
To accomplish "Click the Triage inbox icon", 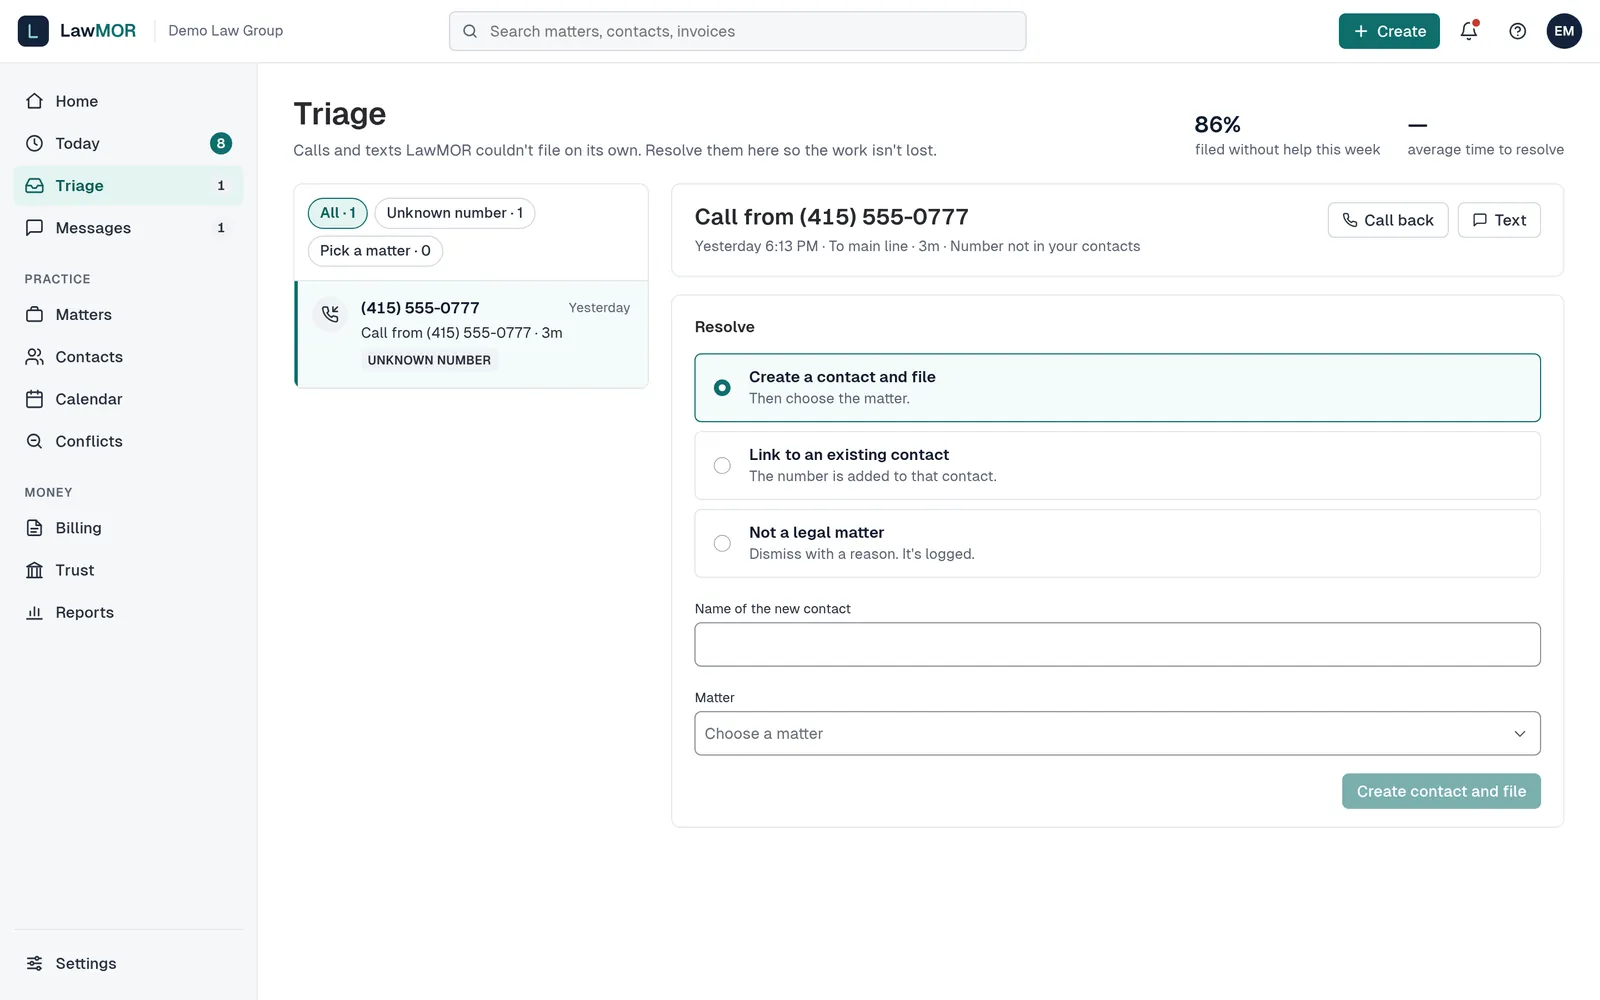I will 35,186.
